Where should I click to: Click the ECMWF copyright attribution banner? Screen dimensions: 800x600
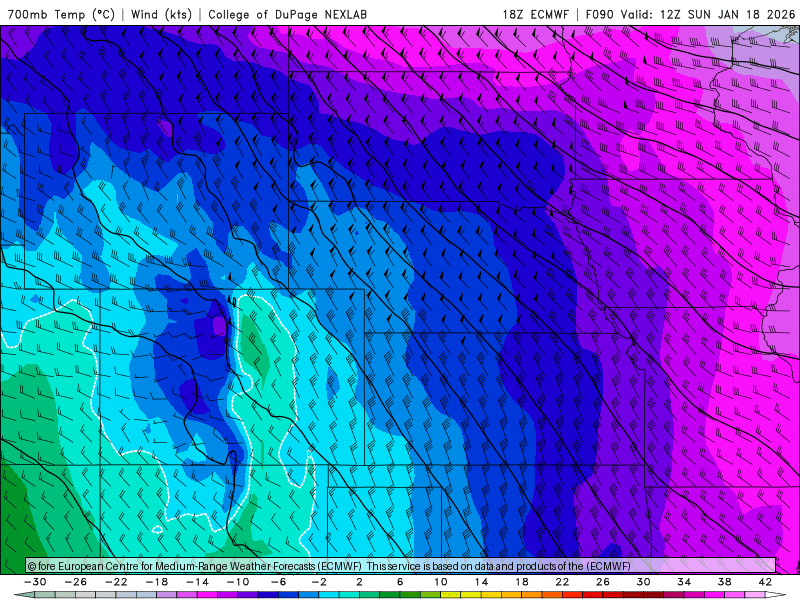[x=401, y=566]
